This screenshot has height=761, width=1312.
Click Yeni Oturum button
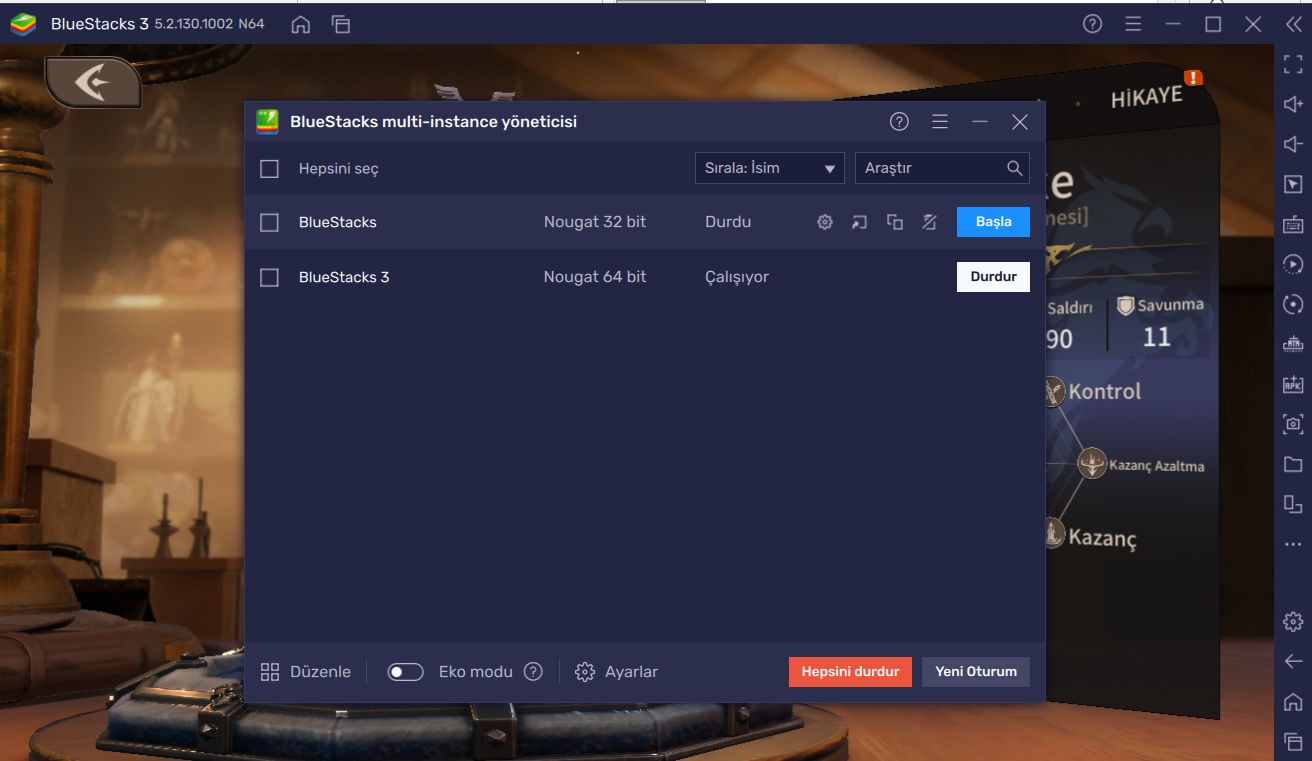[x=976, y=672]
